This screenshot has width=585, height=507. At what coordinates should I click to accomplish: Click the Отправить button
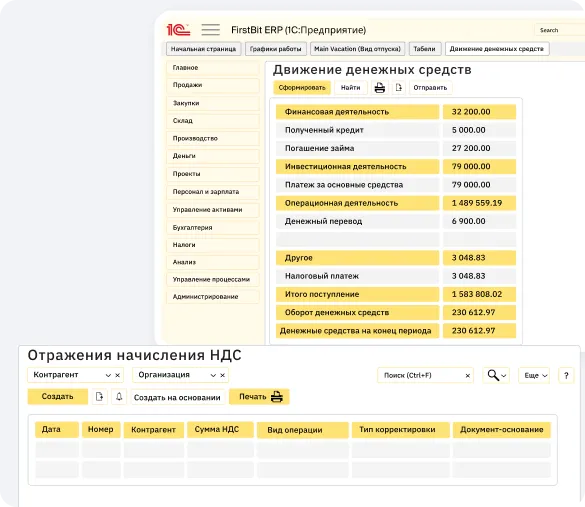click(430, 88)
